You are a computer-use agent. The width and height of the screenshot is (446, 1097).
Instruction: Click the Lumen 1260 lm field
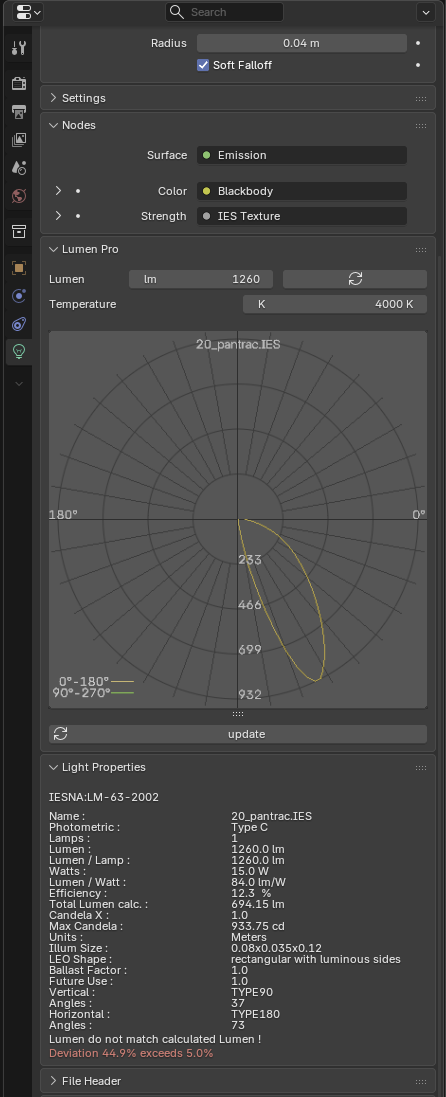pyautogui.click(x=202, y=279)
